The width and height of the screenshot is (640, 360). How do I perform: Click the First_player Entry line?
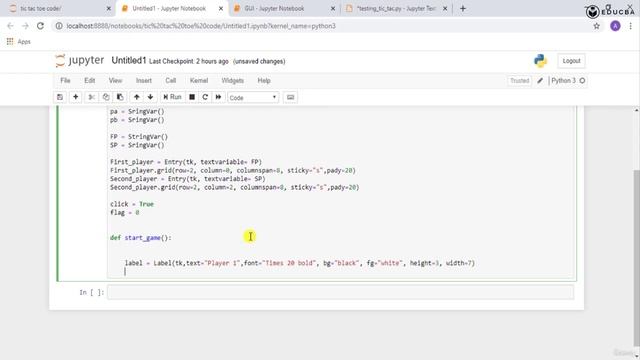click(186, 162)
